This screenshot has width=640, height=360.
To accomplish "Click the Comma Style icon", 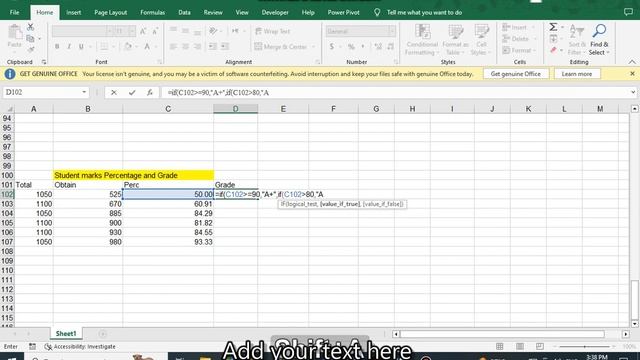I will (x=362, y=47).
